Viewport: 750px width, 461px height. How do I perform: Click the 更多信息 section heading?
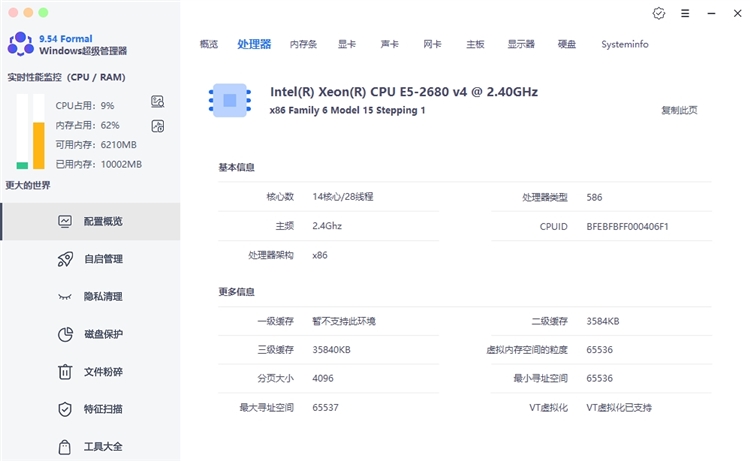coord(236,292)
